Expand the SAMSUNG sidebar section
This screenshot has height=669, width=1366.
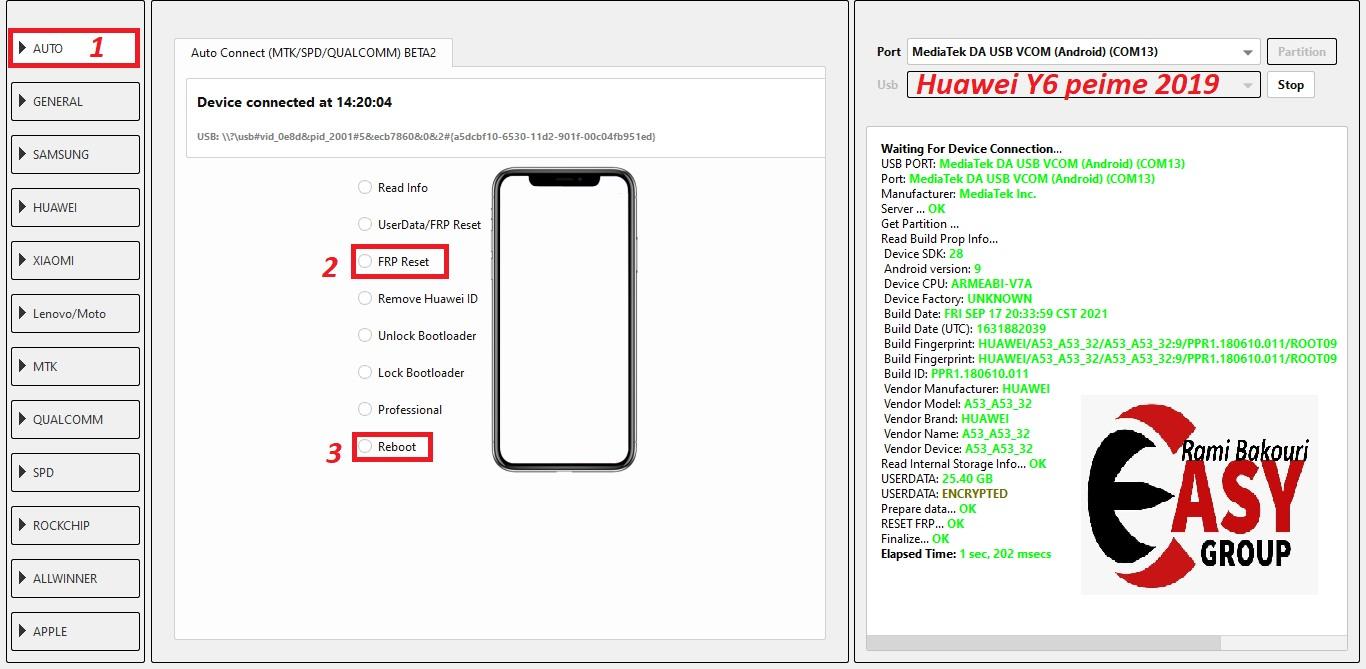coord(75,154)
